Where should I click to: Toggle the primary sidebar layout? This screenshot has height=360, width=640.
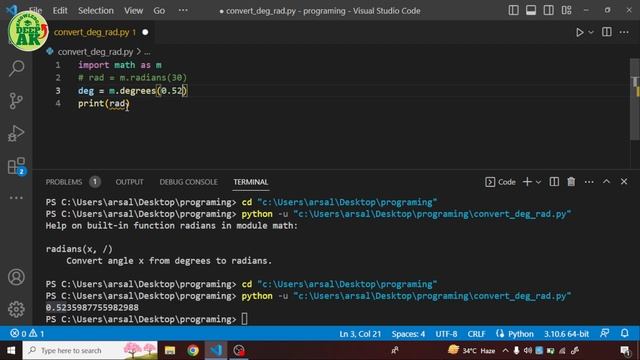coord(513,10)
